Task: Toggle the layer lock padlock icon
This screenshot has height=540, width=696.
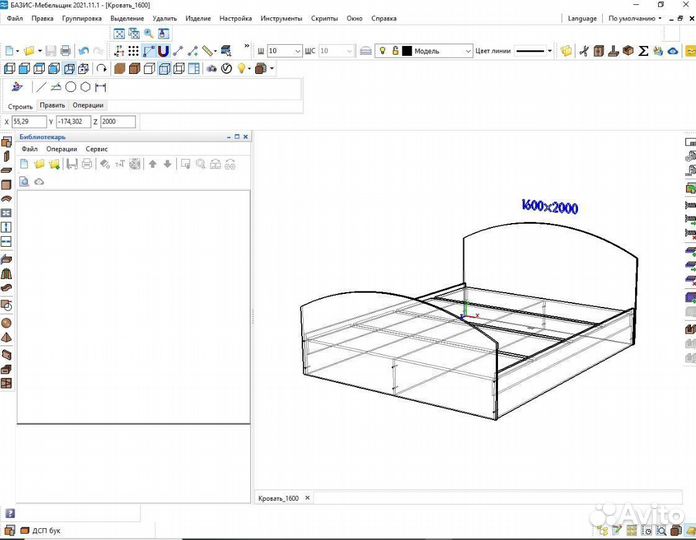Action: tap(395, 50)
